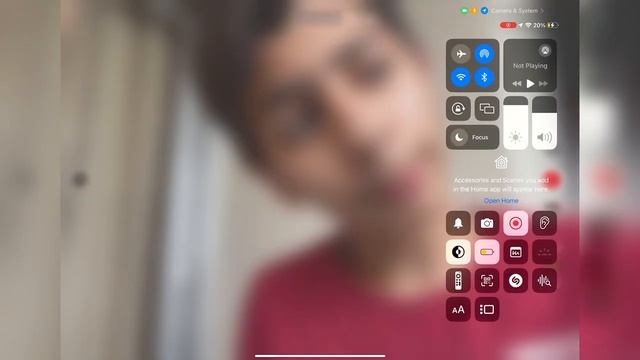Toggle Stage Manager
The height and width of the screenshot is (360, 640).
pos(487,309)
